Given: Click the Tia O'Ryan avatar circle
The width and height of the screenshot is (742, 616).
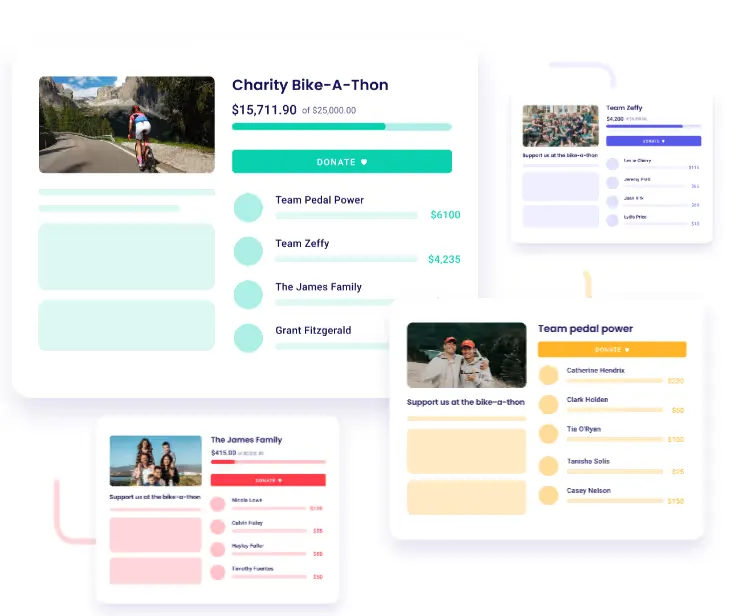Looking at the screenshot, I should [x=548, y=434].
